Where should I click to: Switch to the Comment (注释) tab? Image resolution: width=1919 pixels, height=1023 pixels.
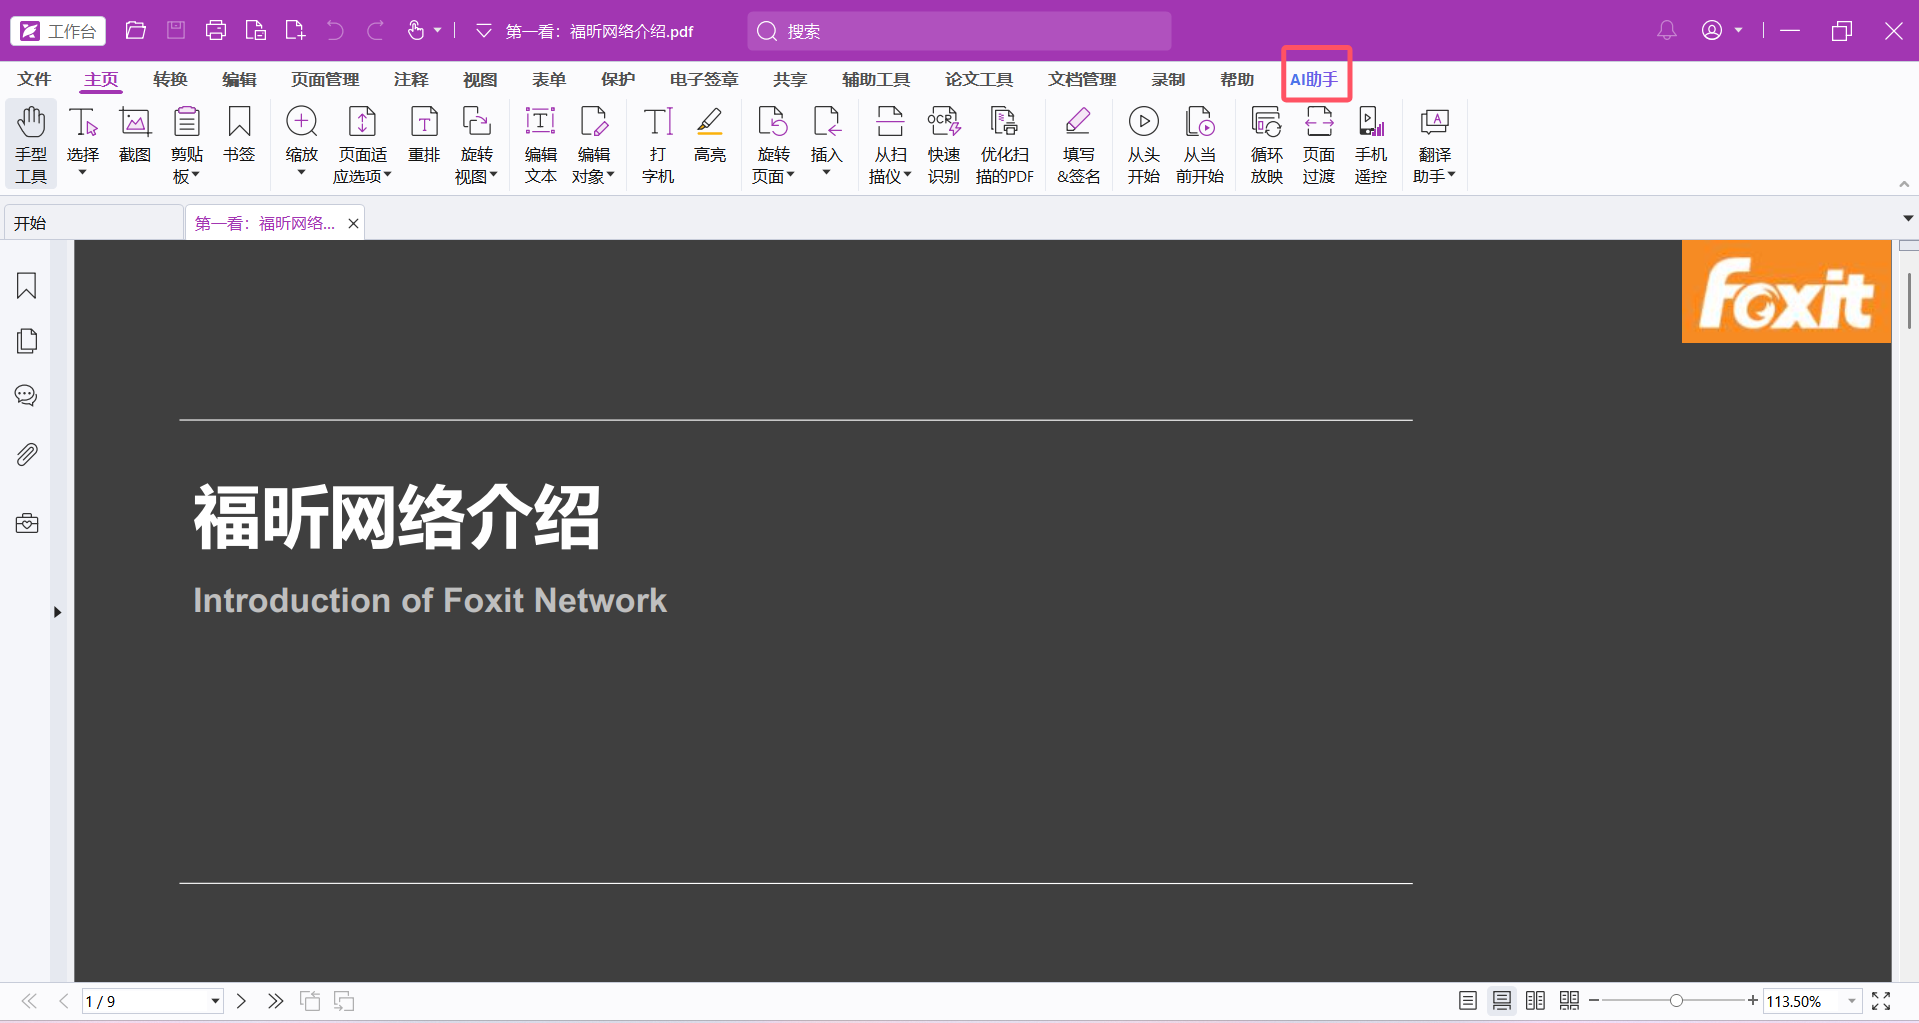click(411, 79)
